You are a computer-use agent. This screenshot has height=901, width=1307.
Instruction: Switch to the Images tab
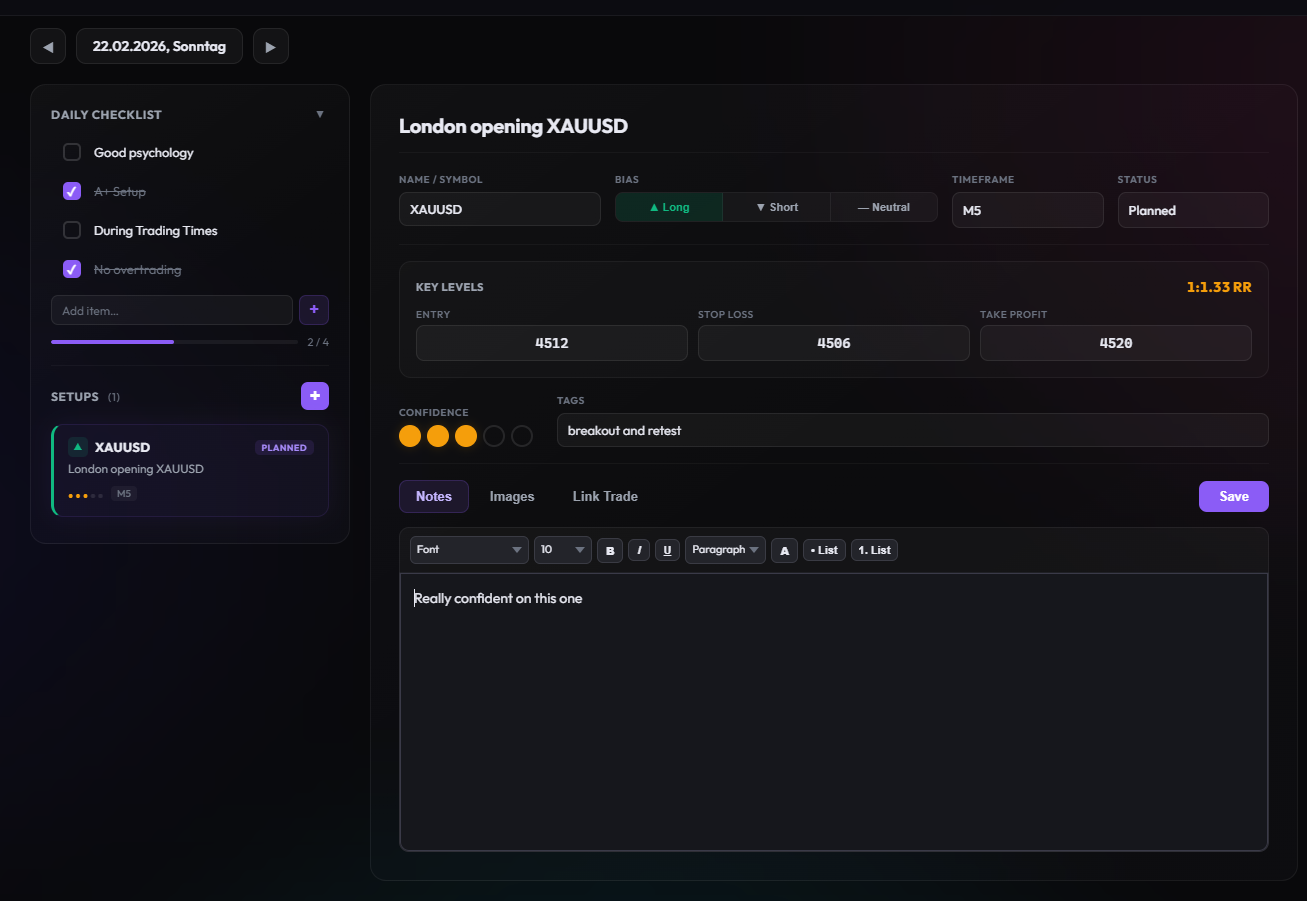coord(512,496)
